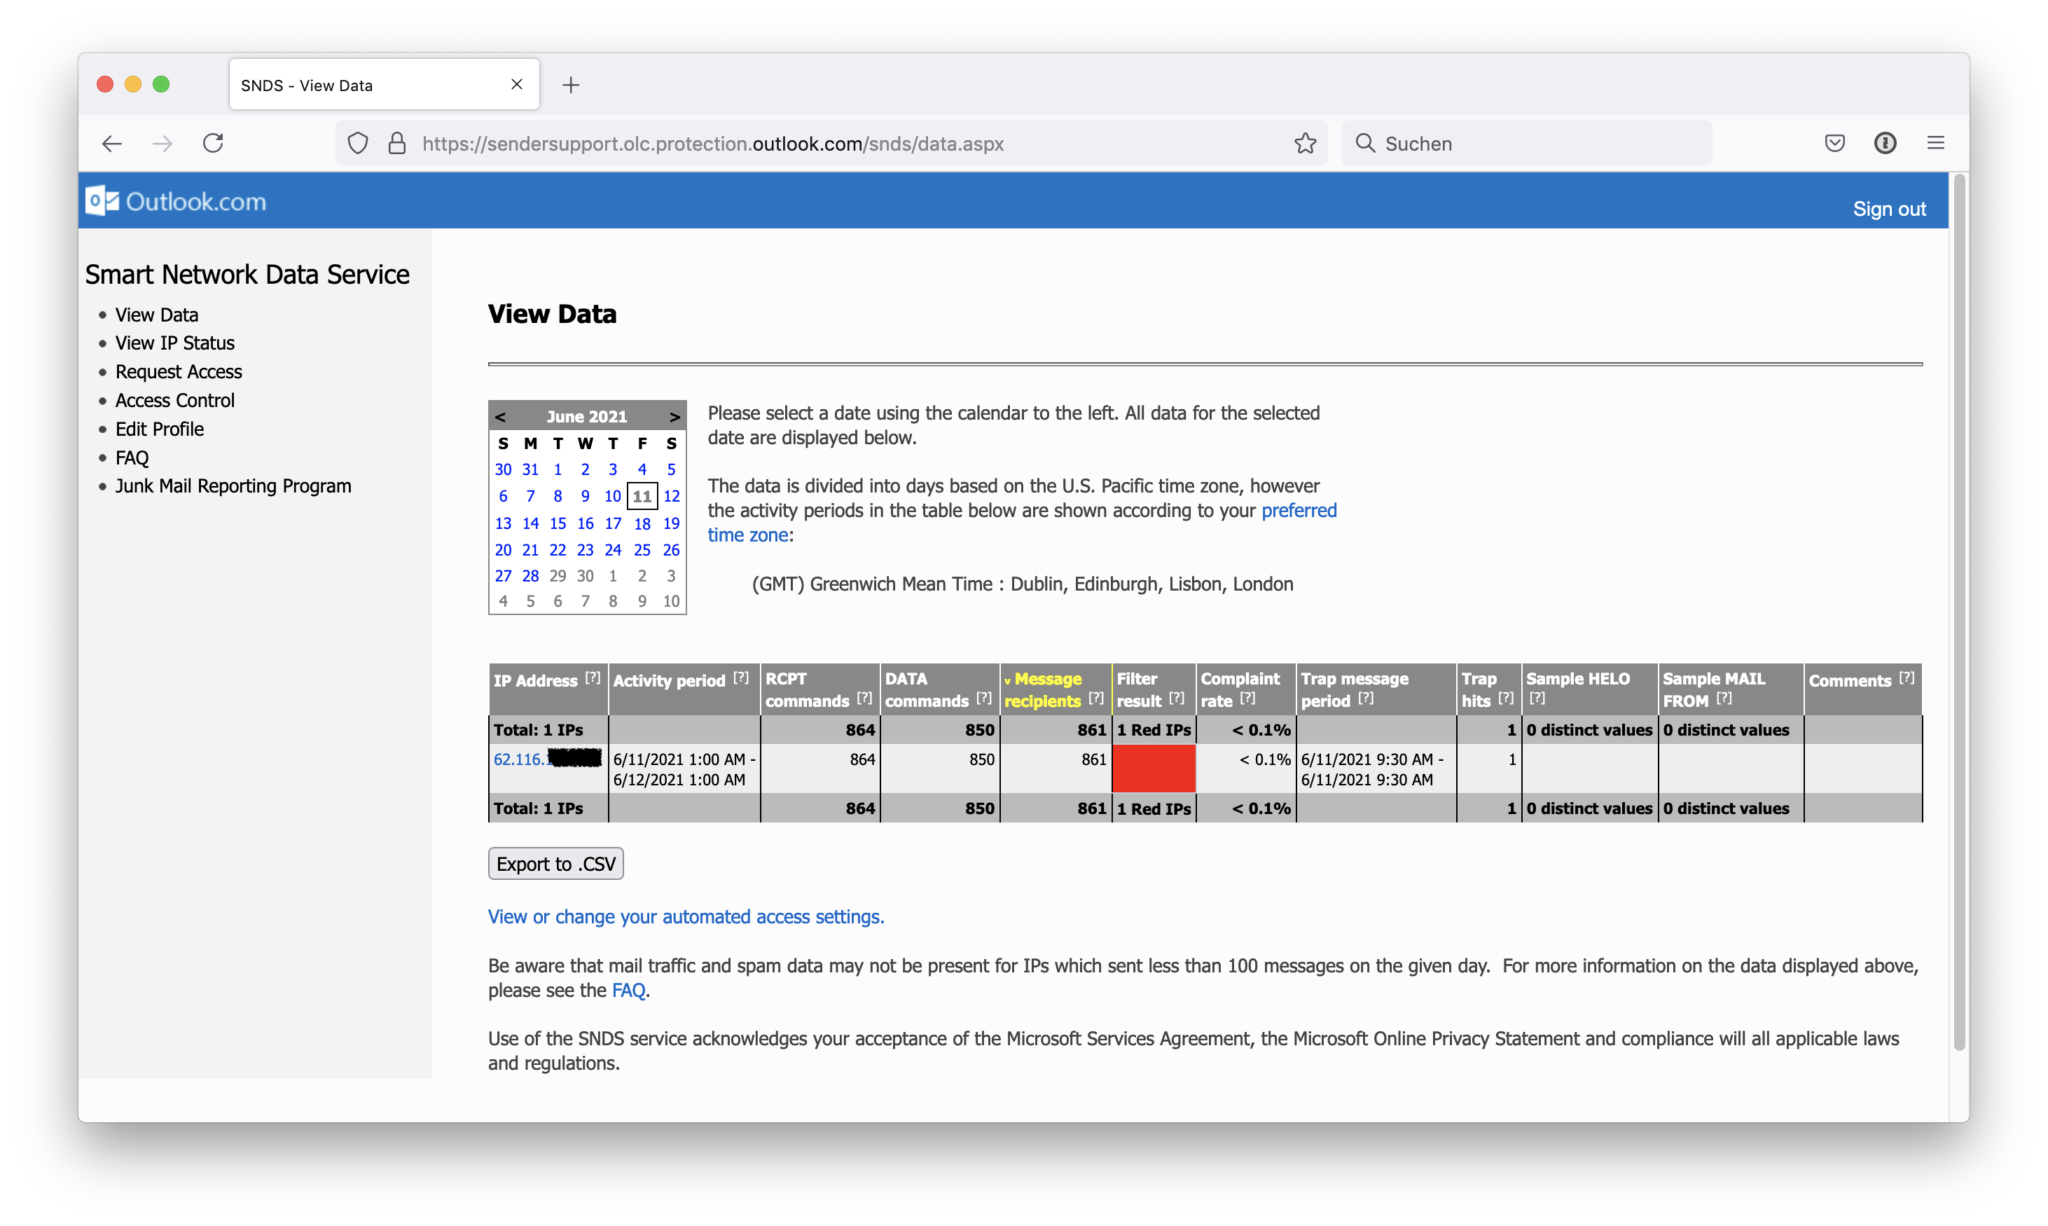Click the Outlook.com logo
Viewport: 2048px width, 1226px height.
pyautogui.click(x=176, y=201)
